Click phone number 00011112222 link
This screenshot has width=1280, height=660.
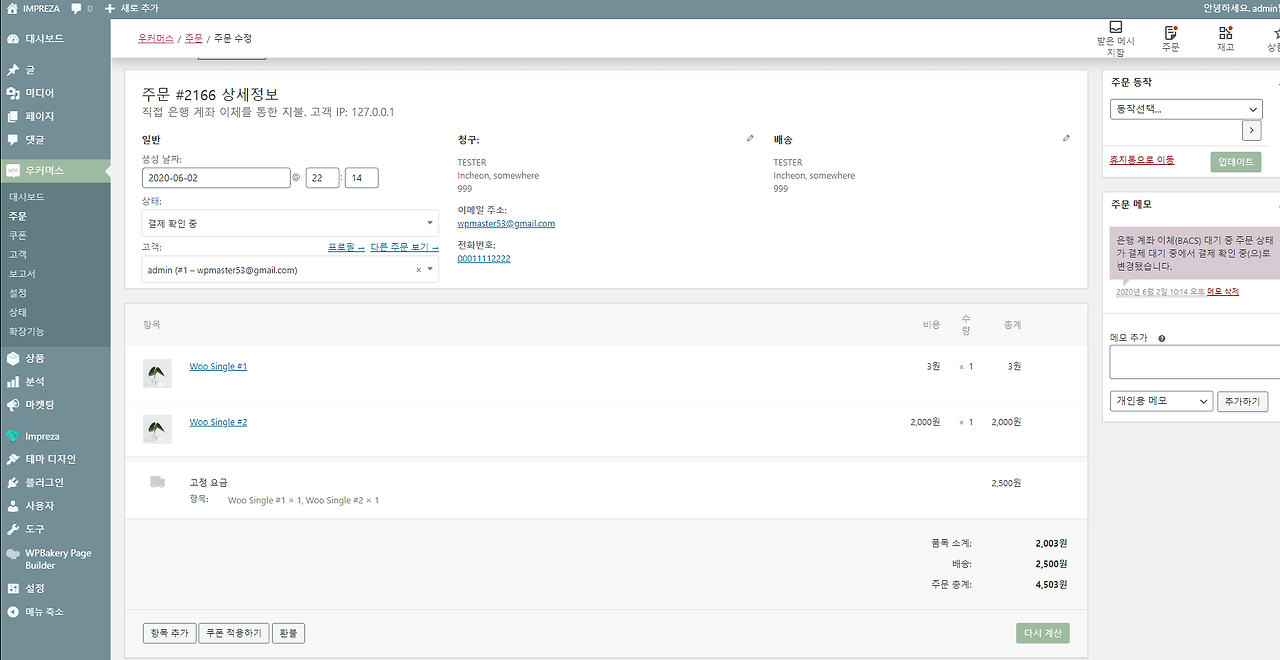click(484, 258)
